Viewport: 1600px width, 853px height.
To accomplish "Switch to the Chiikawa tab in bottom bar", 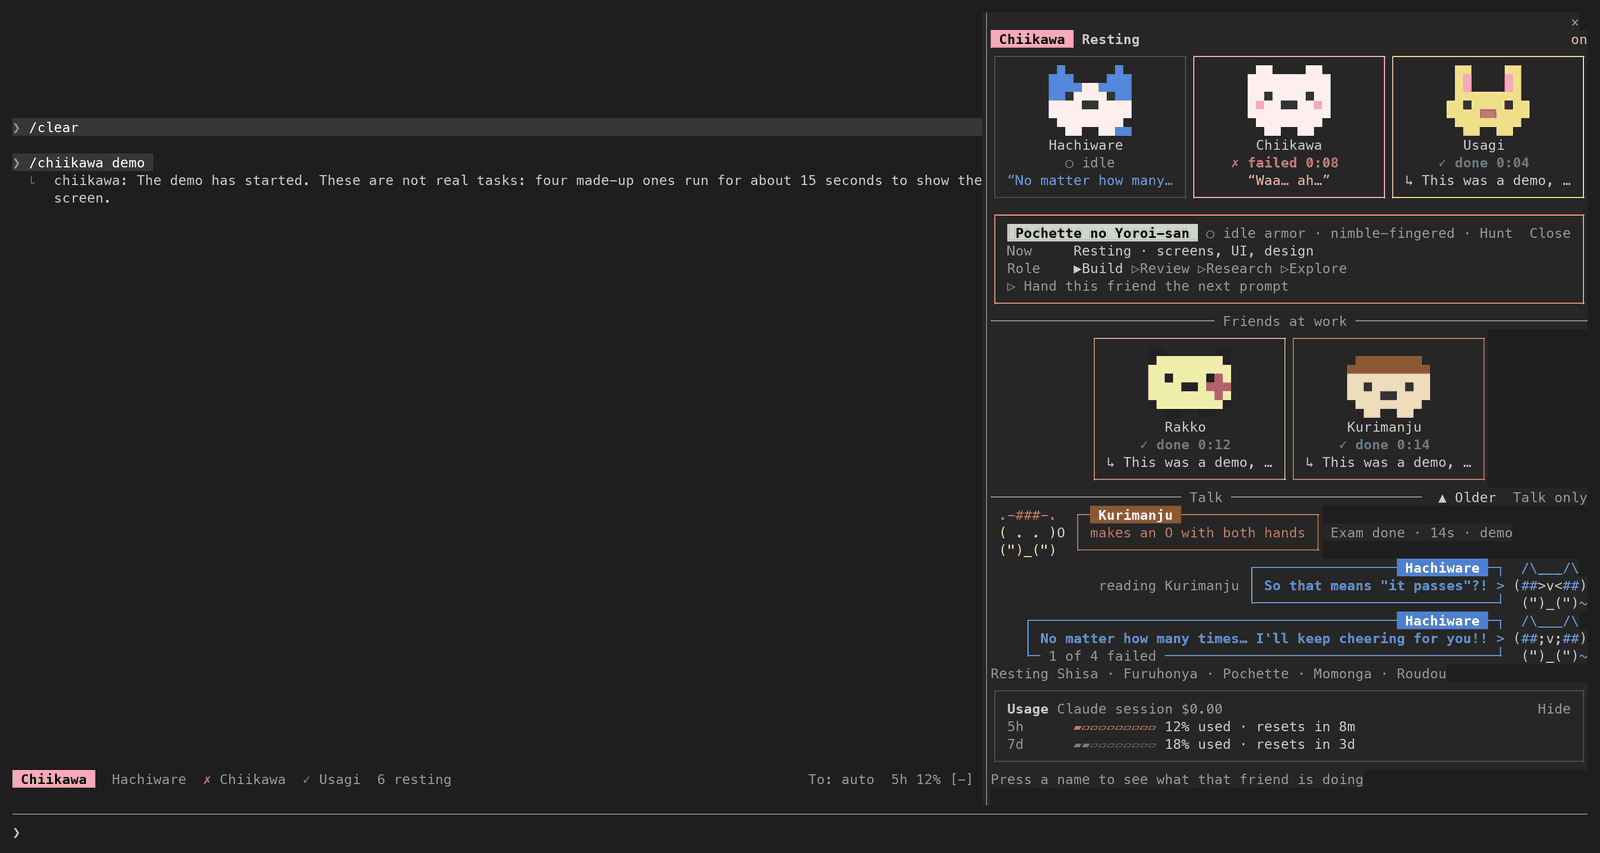I will 54,780.
